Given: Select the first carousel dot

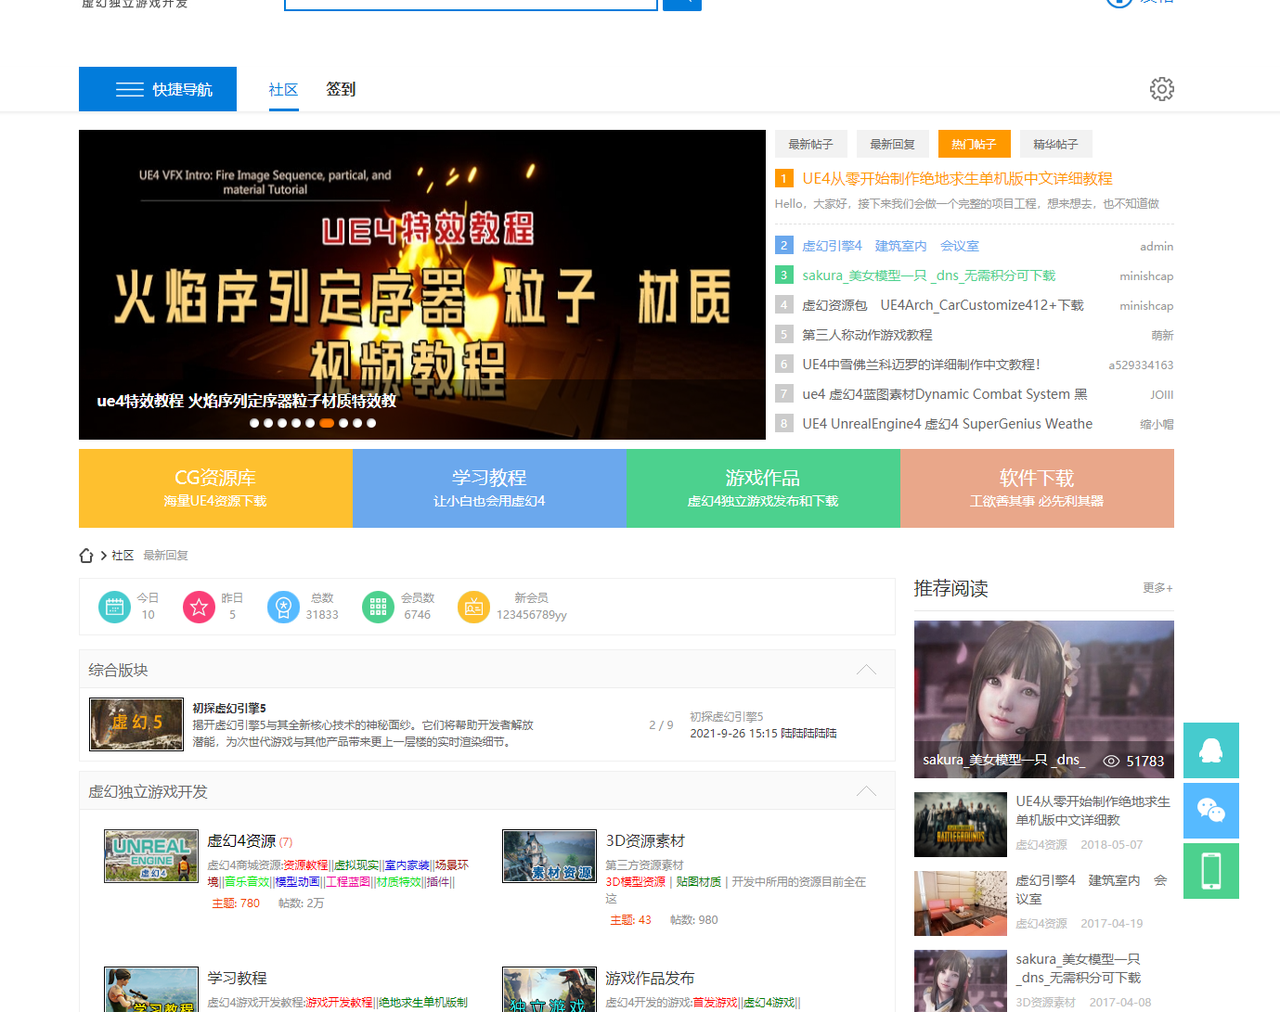Looking at the screenshot, I should coord(254,423).
